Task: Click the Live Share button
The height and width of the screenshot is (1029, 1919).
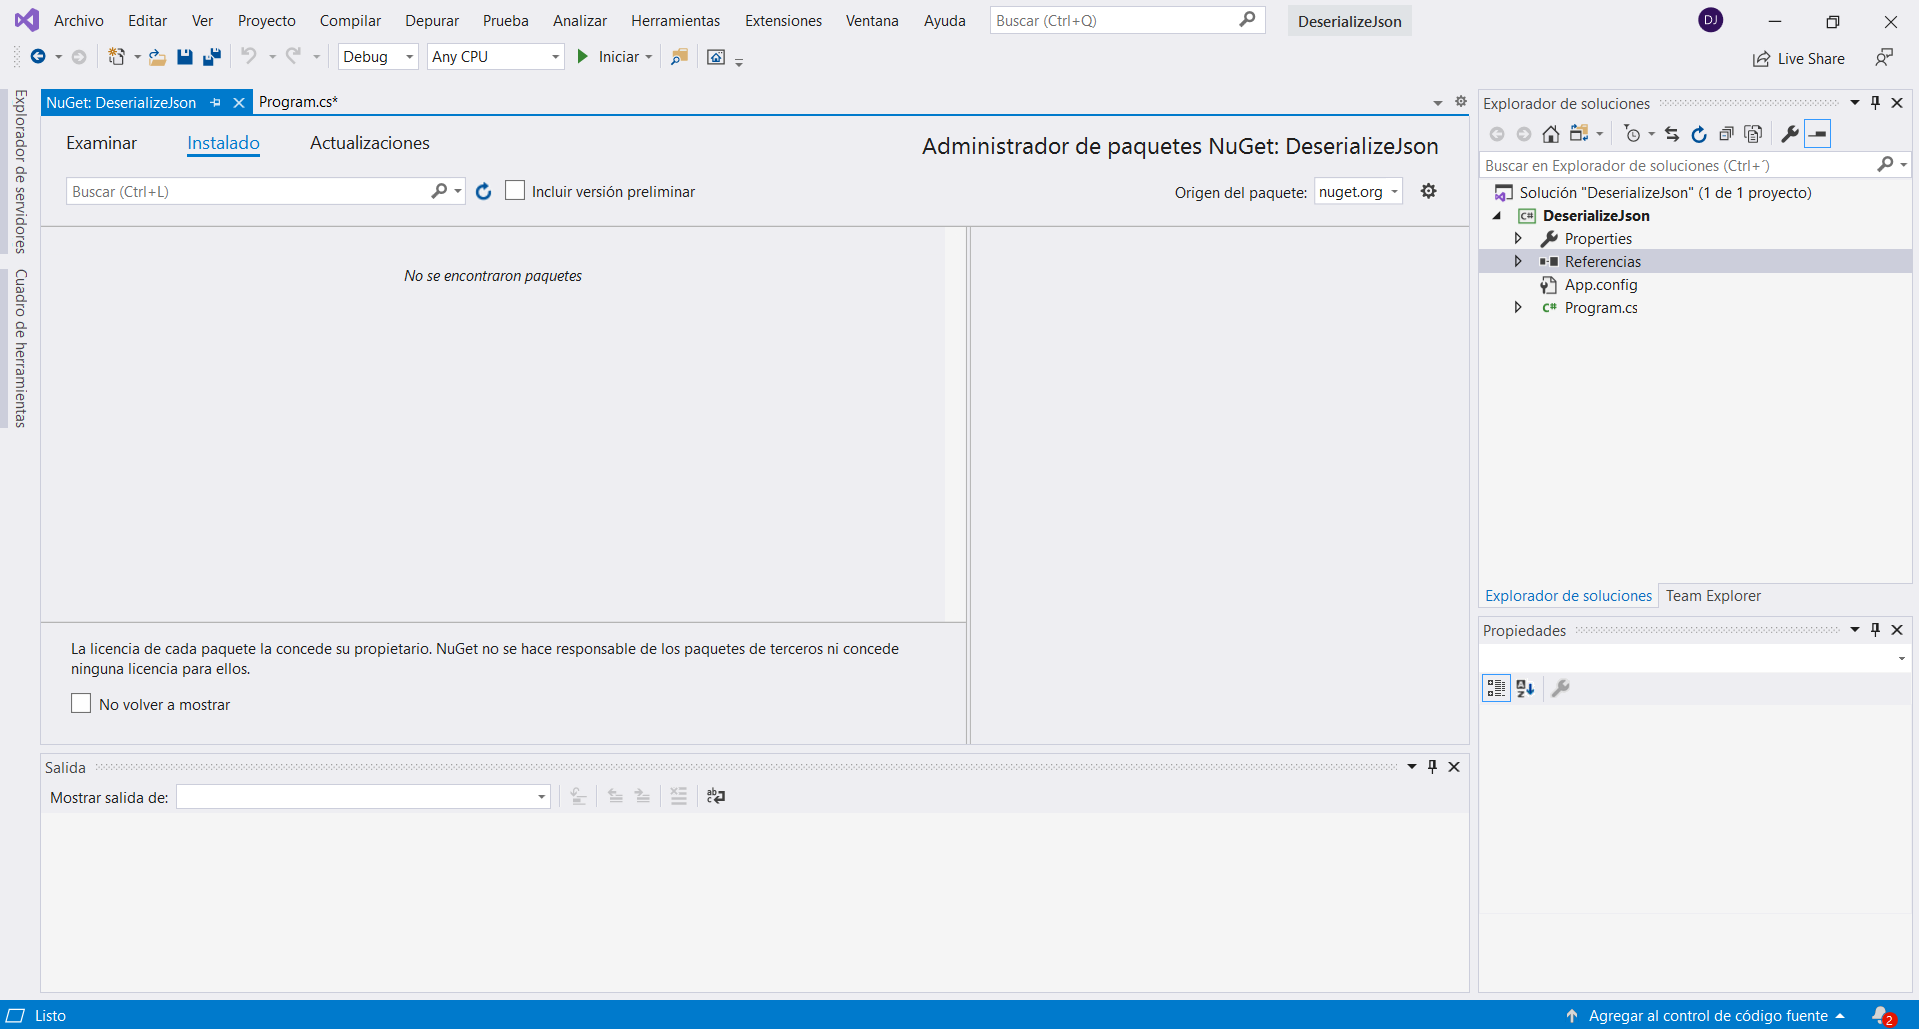Action: point(1799,59)
